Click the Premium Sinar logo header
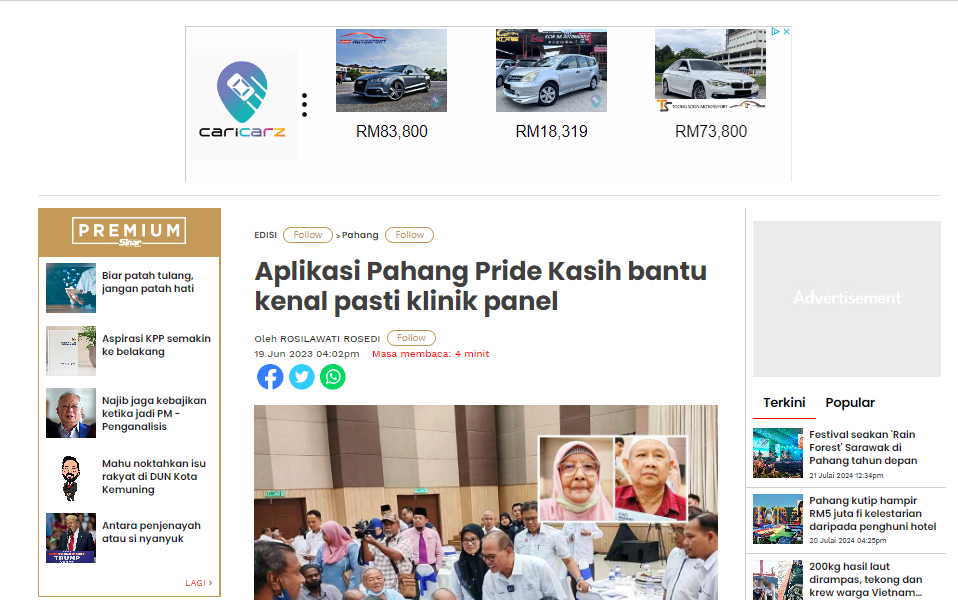This screenshot has width=958, height=600. 129,232
